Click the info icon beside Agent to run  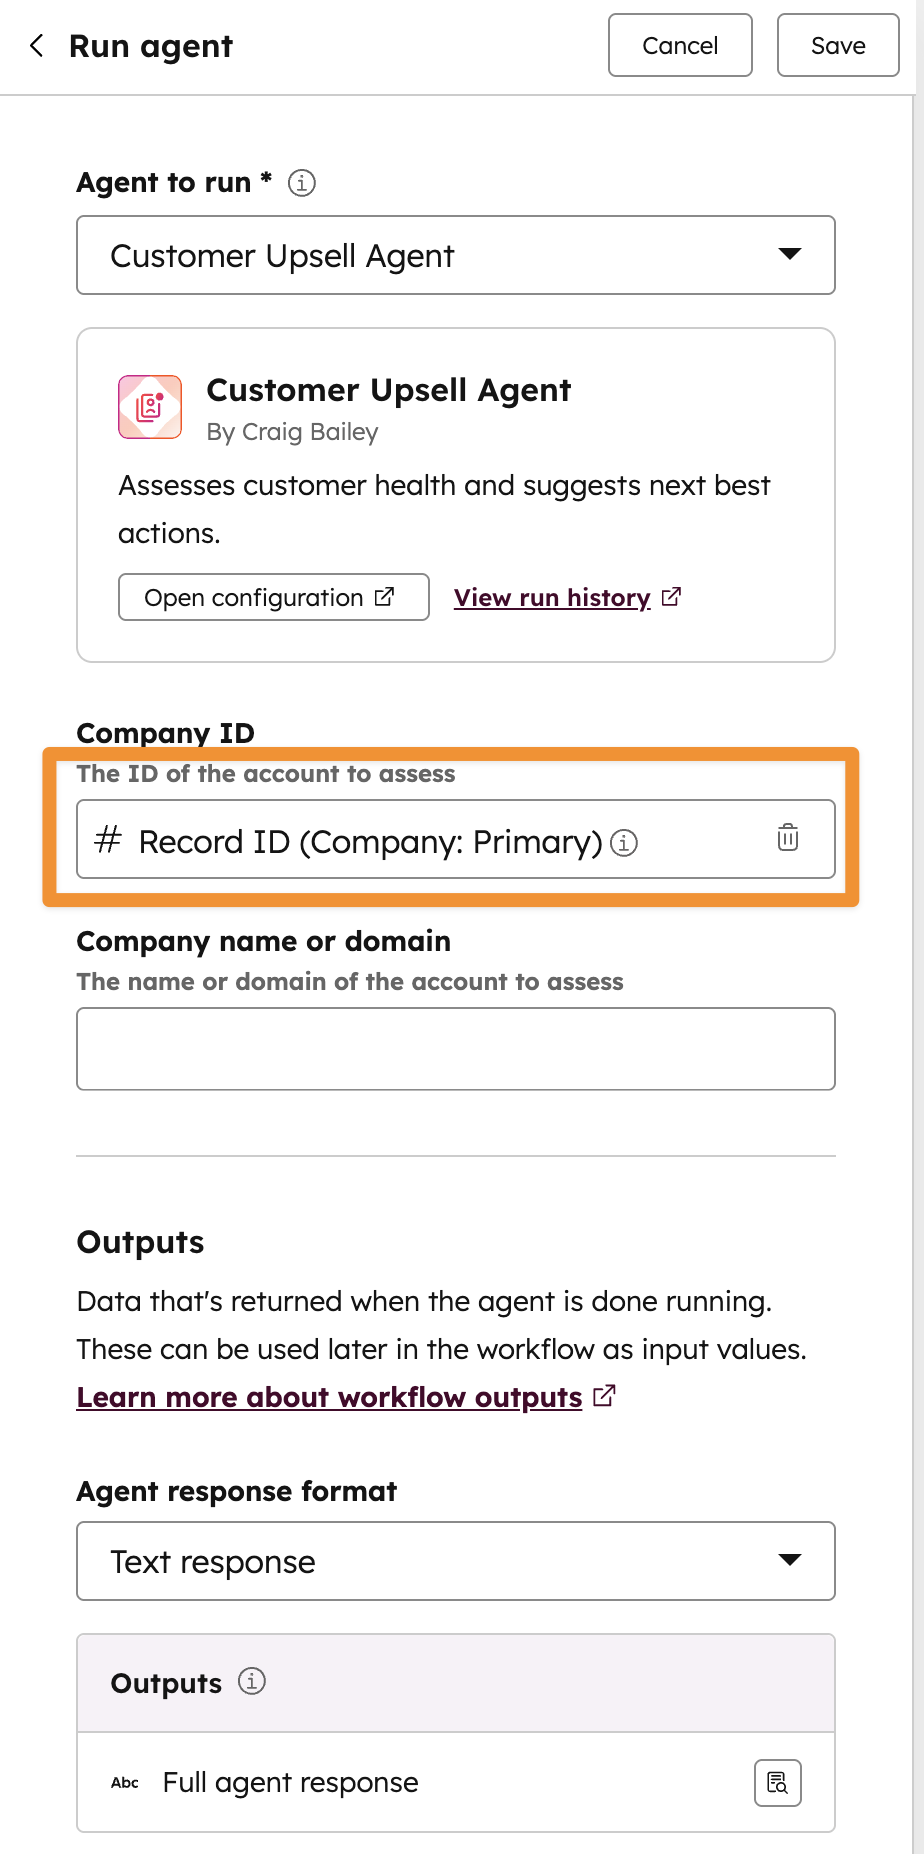coord(300,183)
